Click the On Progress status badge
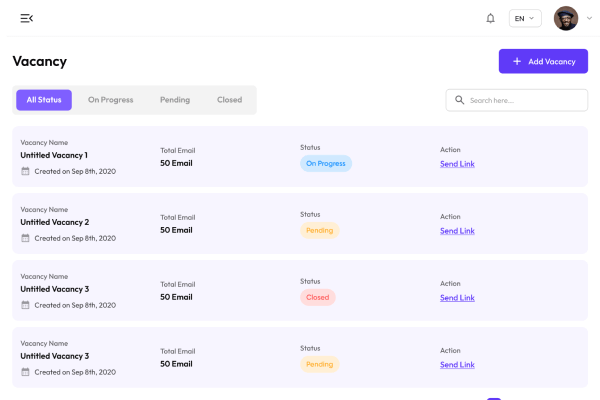Viewport: 600px width, 400px height. 326,163
